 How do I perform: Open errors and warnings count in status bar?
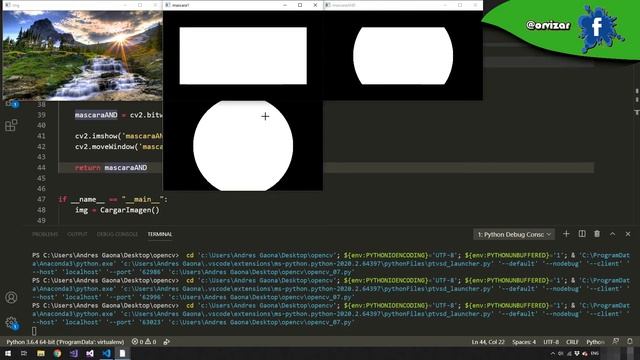(x=144, y=342)
